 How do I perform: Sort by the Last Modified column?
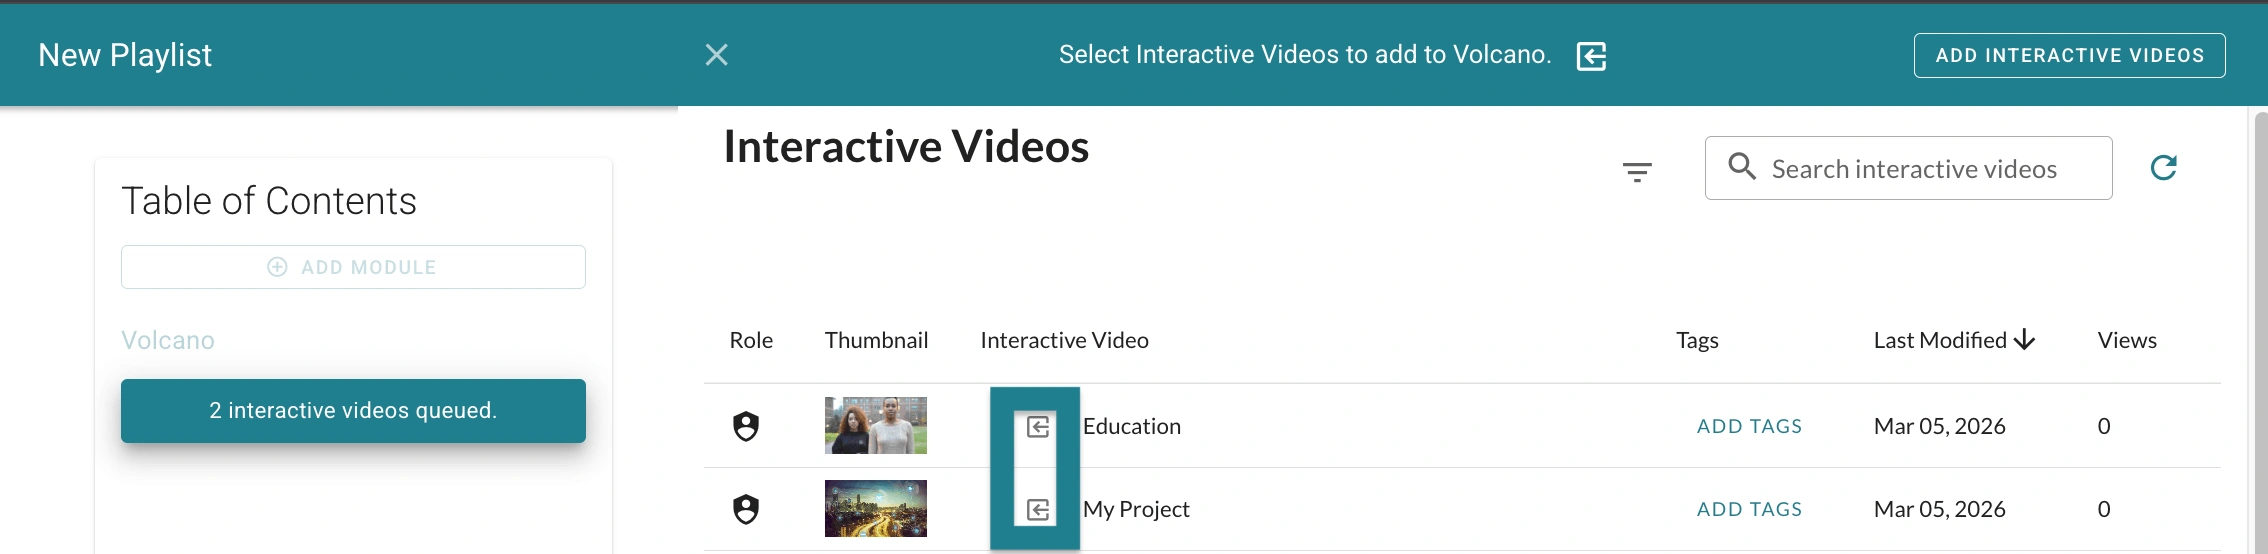tap(1940, 340)
